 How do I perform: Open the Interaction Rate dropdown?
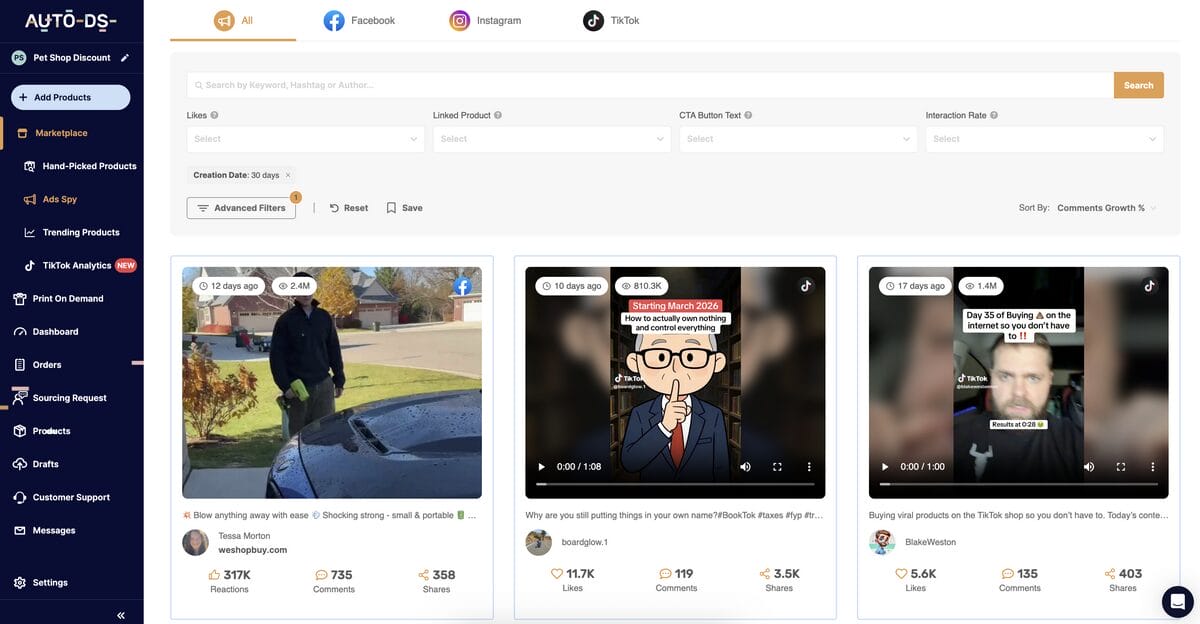pyautogui.click(x=1043, y=136)
